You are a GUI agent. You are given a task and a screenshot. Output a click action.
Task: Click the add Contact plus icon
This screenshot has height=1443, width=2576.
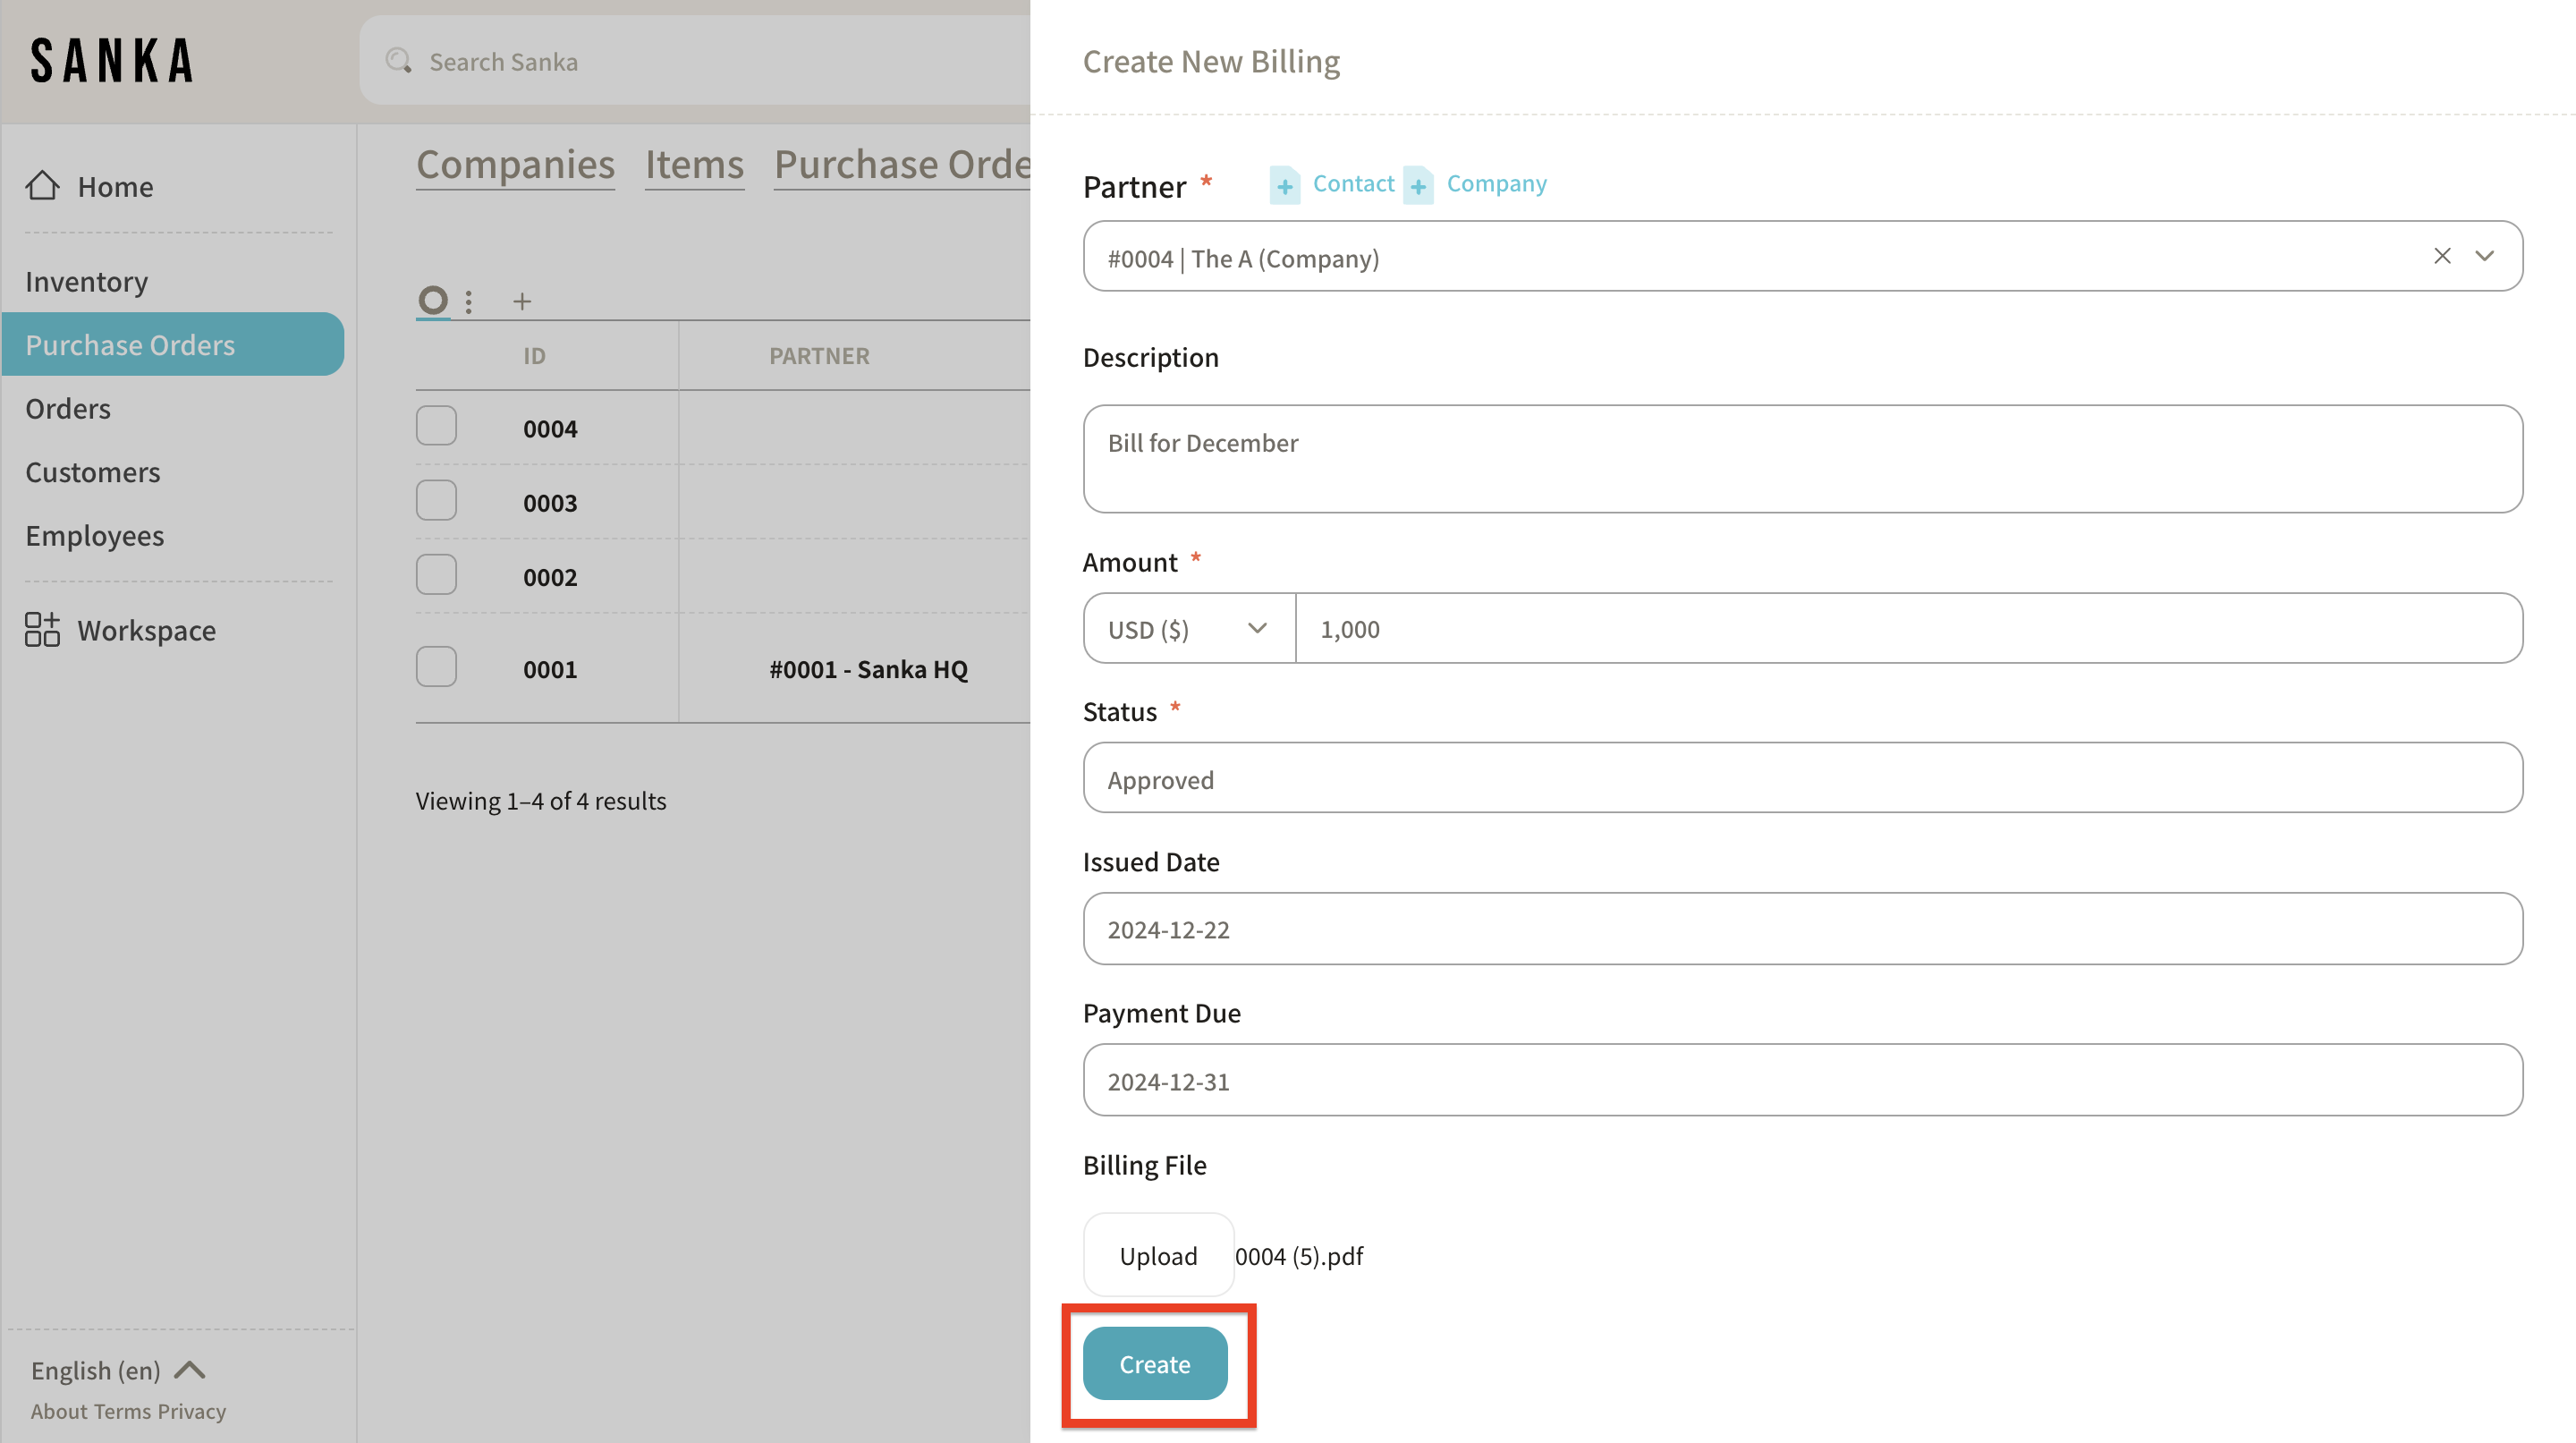pyautogui.click(x=1285, y=185)
